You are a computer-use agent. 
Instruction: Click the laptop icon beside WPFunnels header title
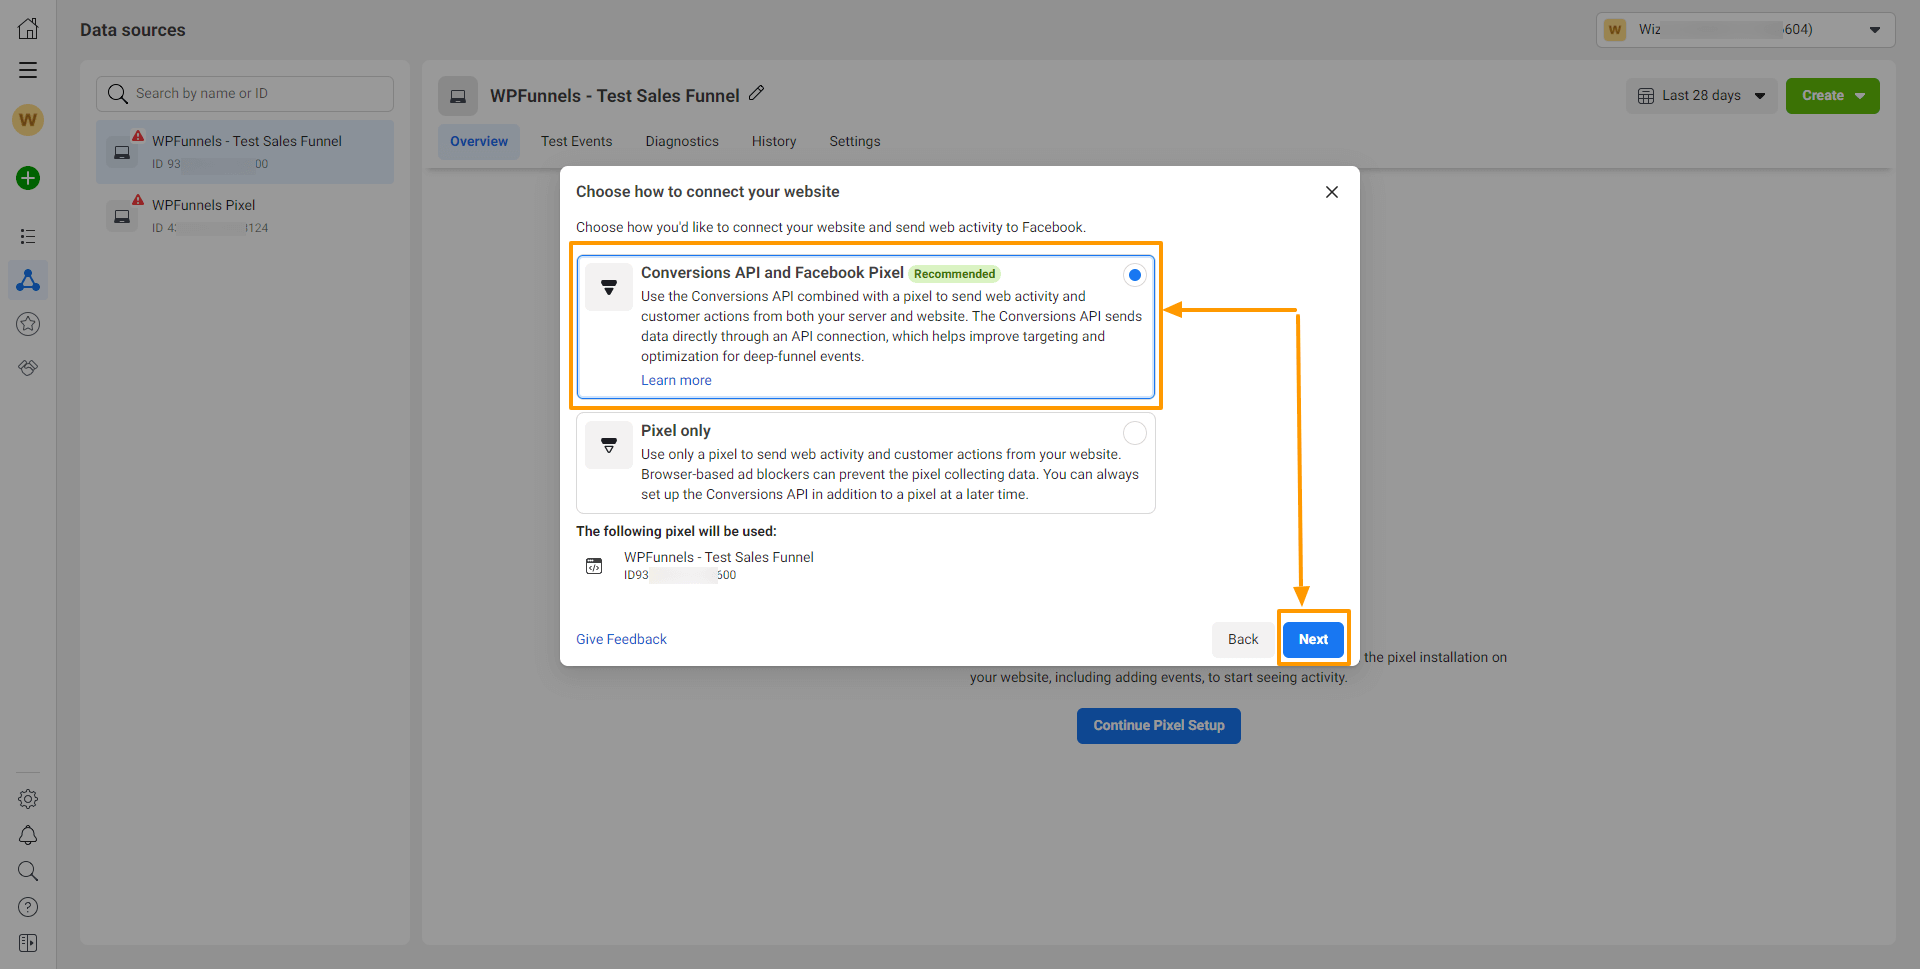[x=458, y=96]
